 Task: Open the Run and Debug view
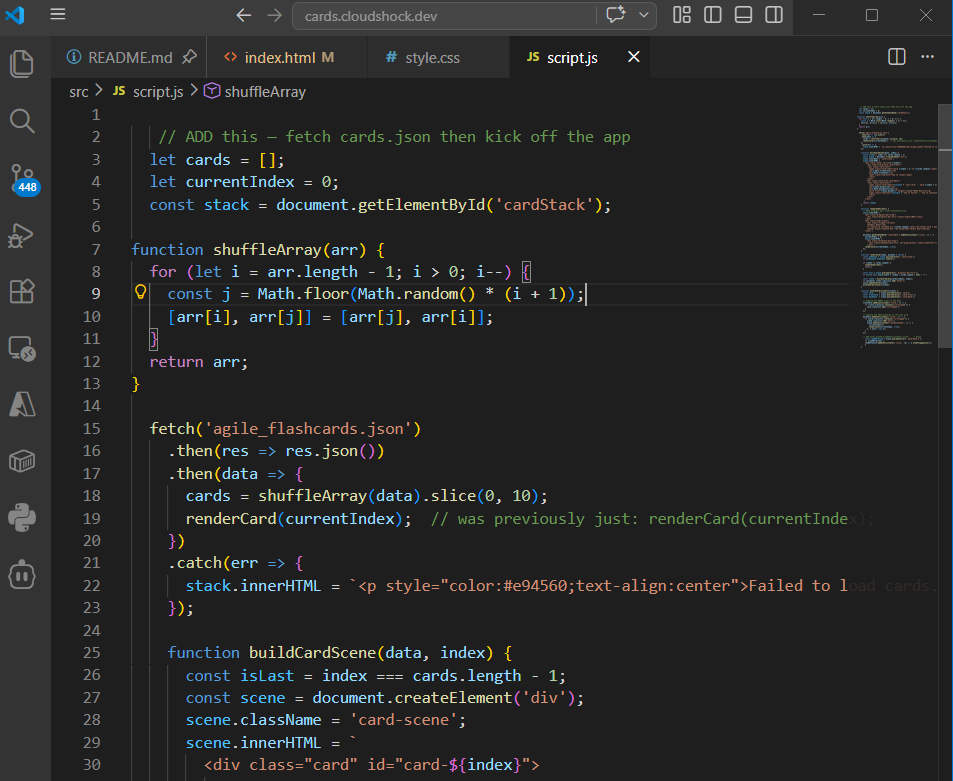pyautogui.click(x=22, y=236)
